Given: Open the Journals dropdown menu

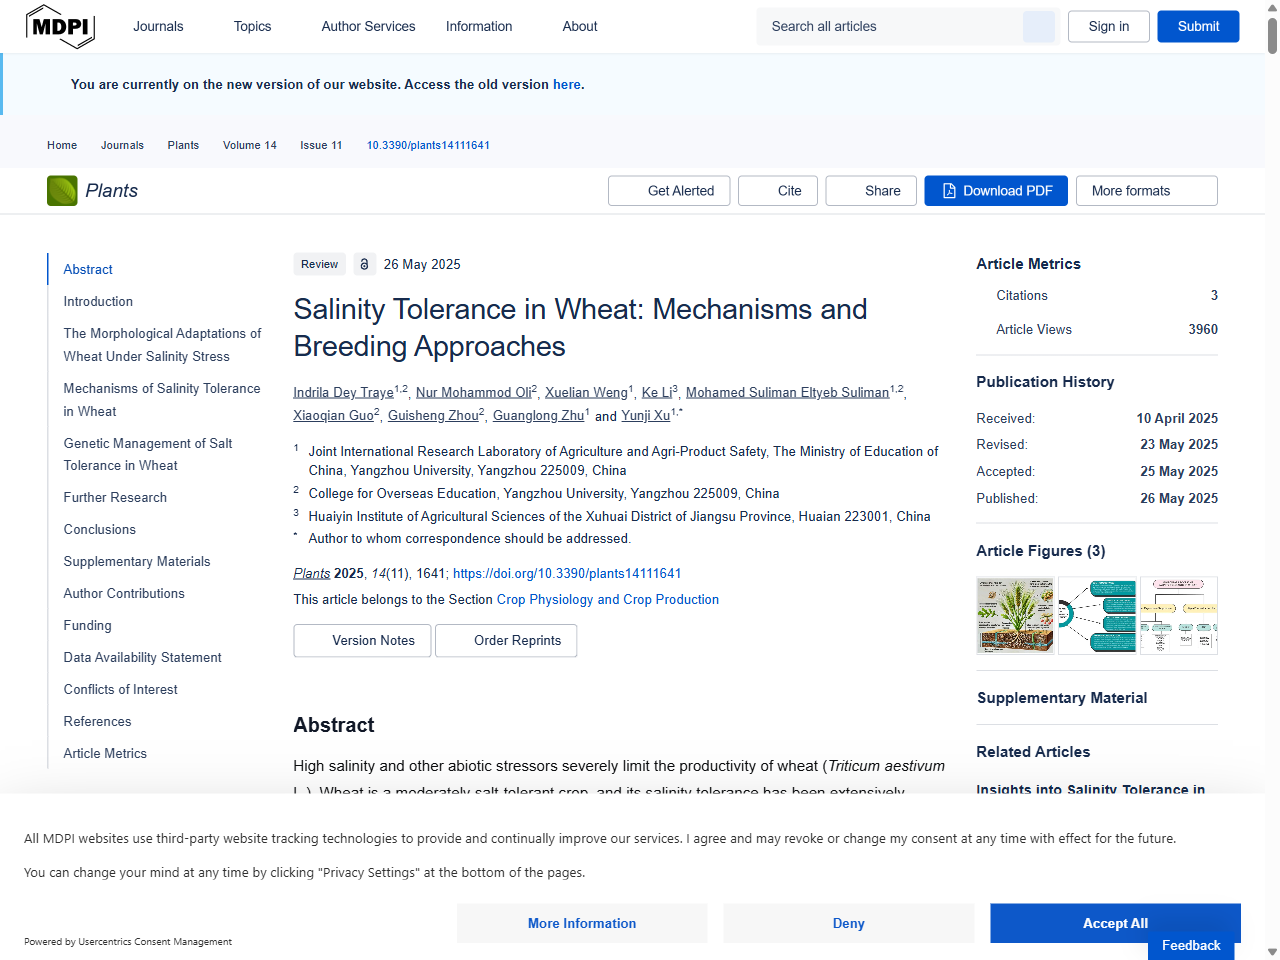Looking at the screenshot, I should tap(158, 26).
